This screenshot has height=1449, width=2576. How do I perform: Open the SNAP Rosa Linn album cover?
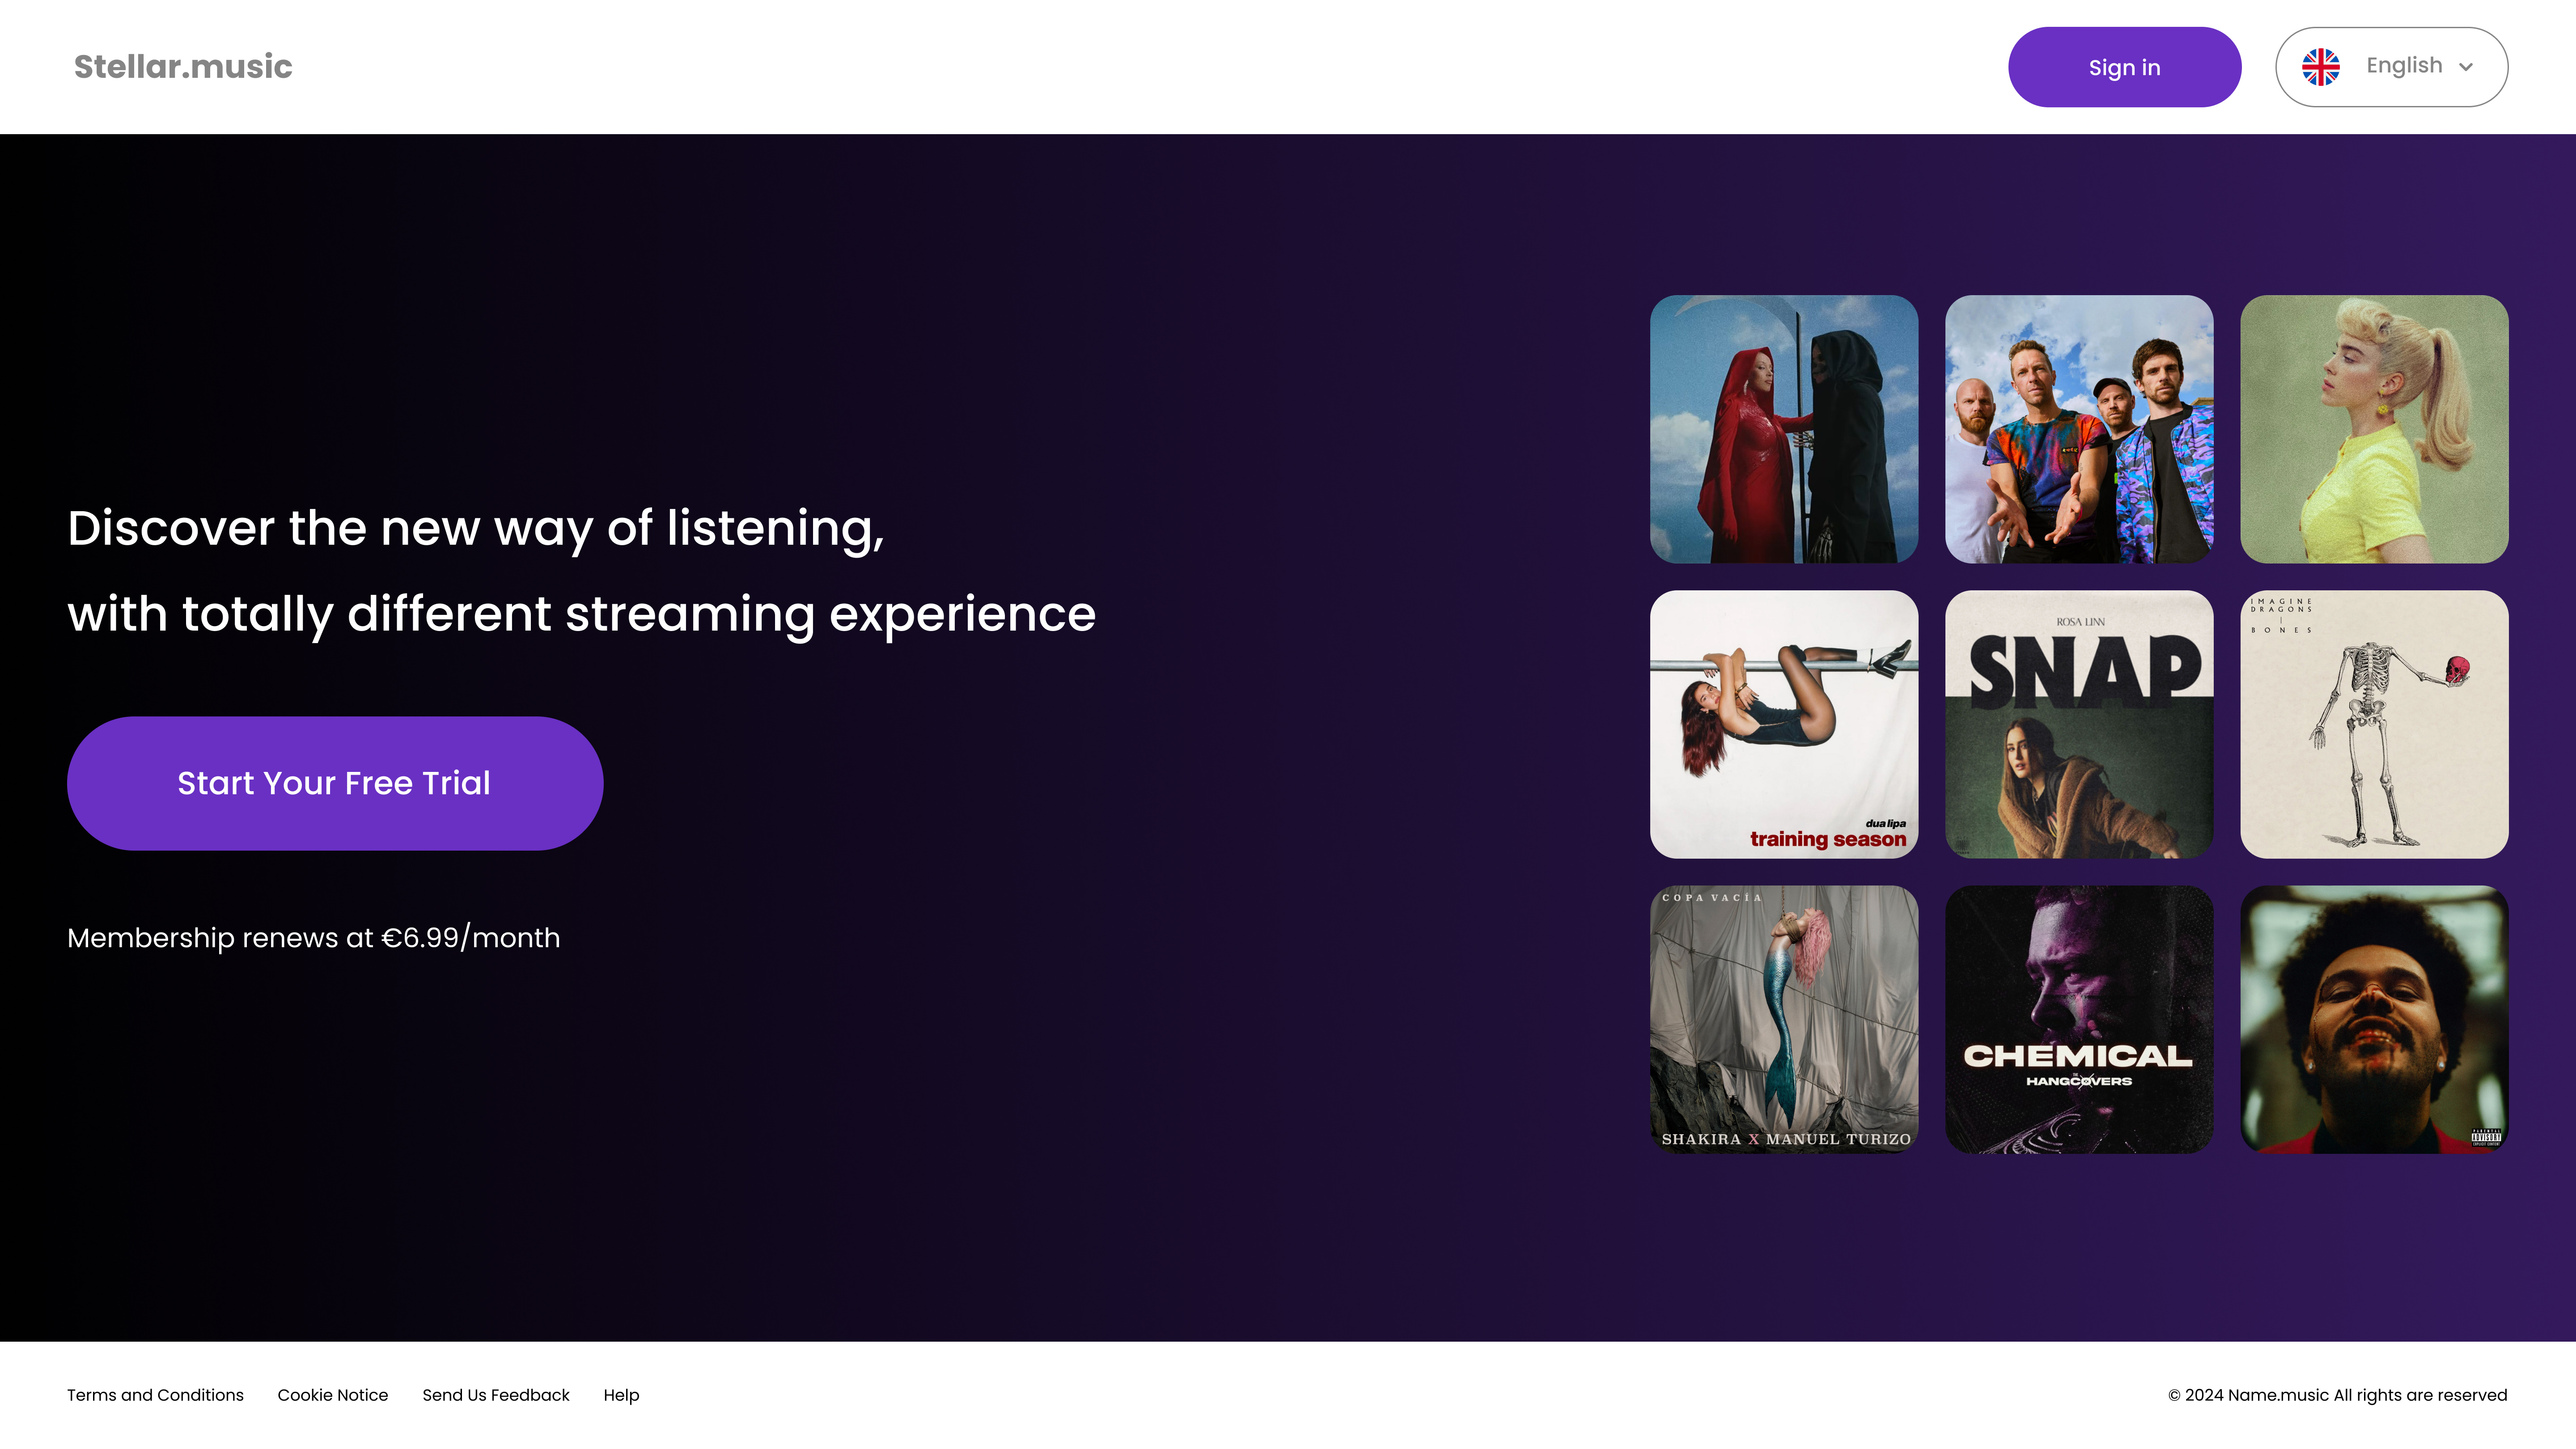pyautogui.click(x=2079, y=724)
